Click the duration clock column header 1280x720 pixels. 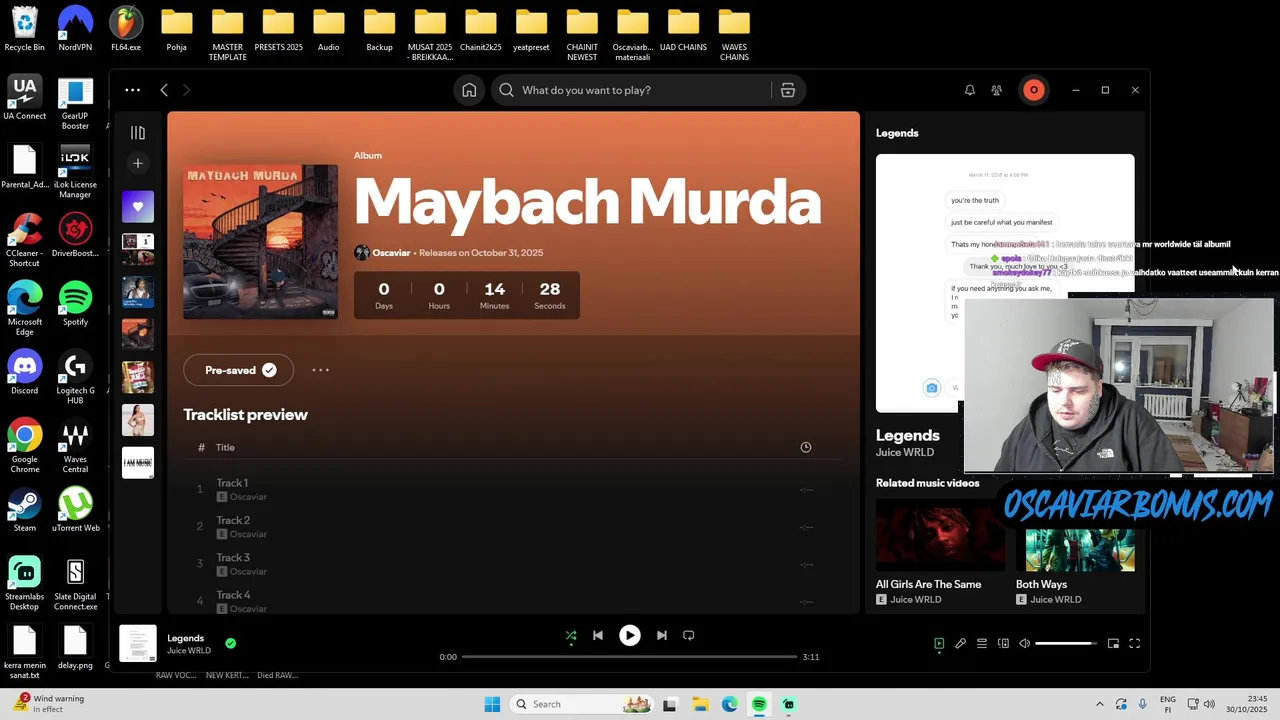(x=806, y=447)
